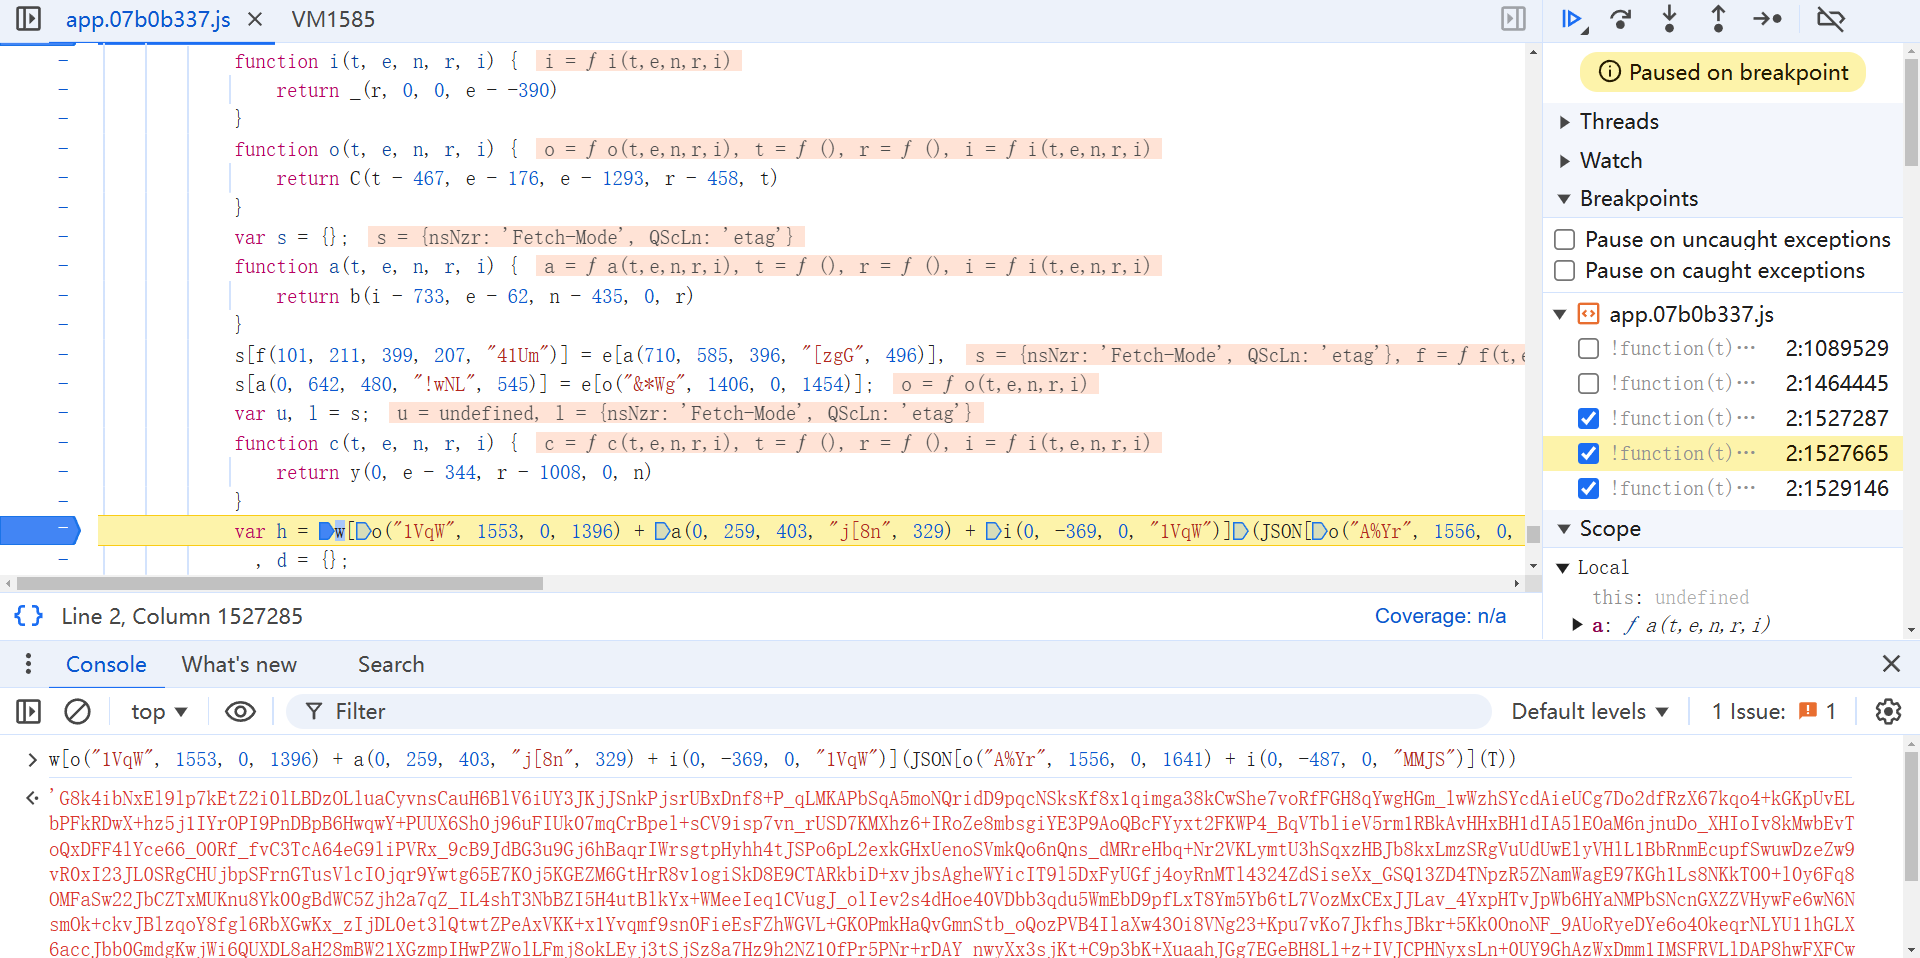
Task: Switch to the VM1585 tab
Action: [x=333, y=19]
